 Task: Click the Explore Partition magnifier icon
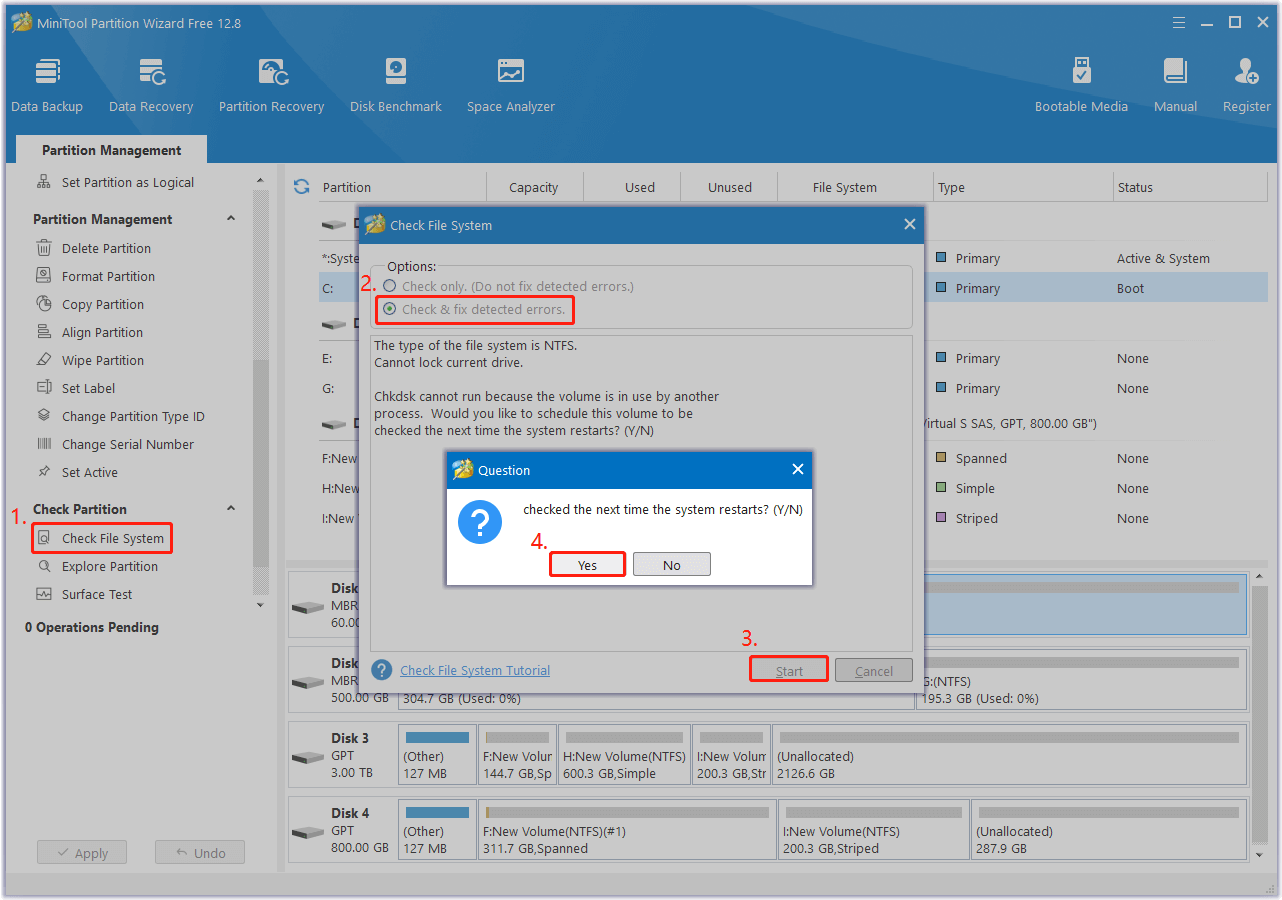[44, 566]
